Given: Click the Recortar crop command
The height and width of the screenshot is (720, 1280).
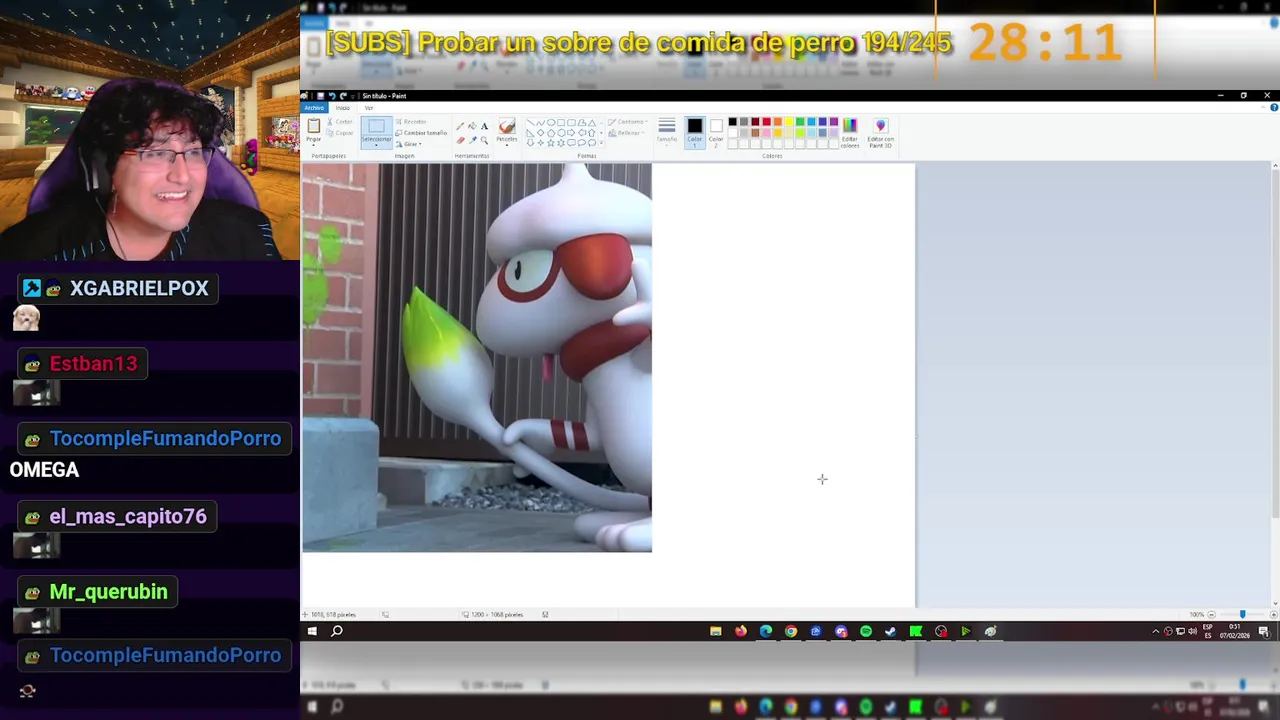Looking at the screenshot, I should click(x=411, y=122).
